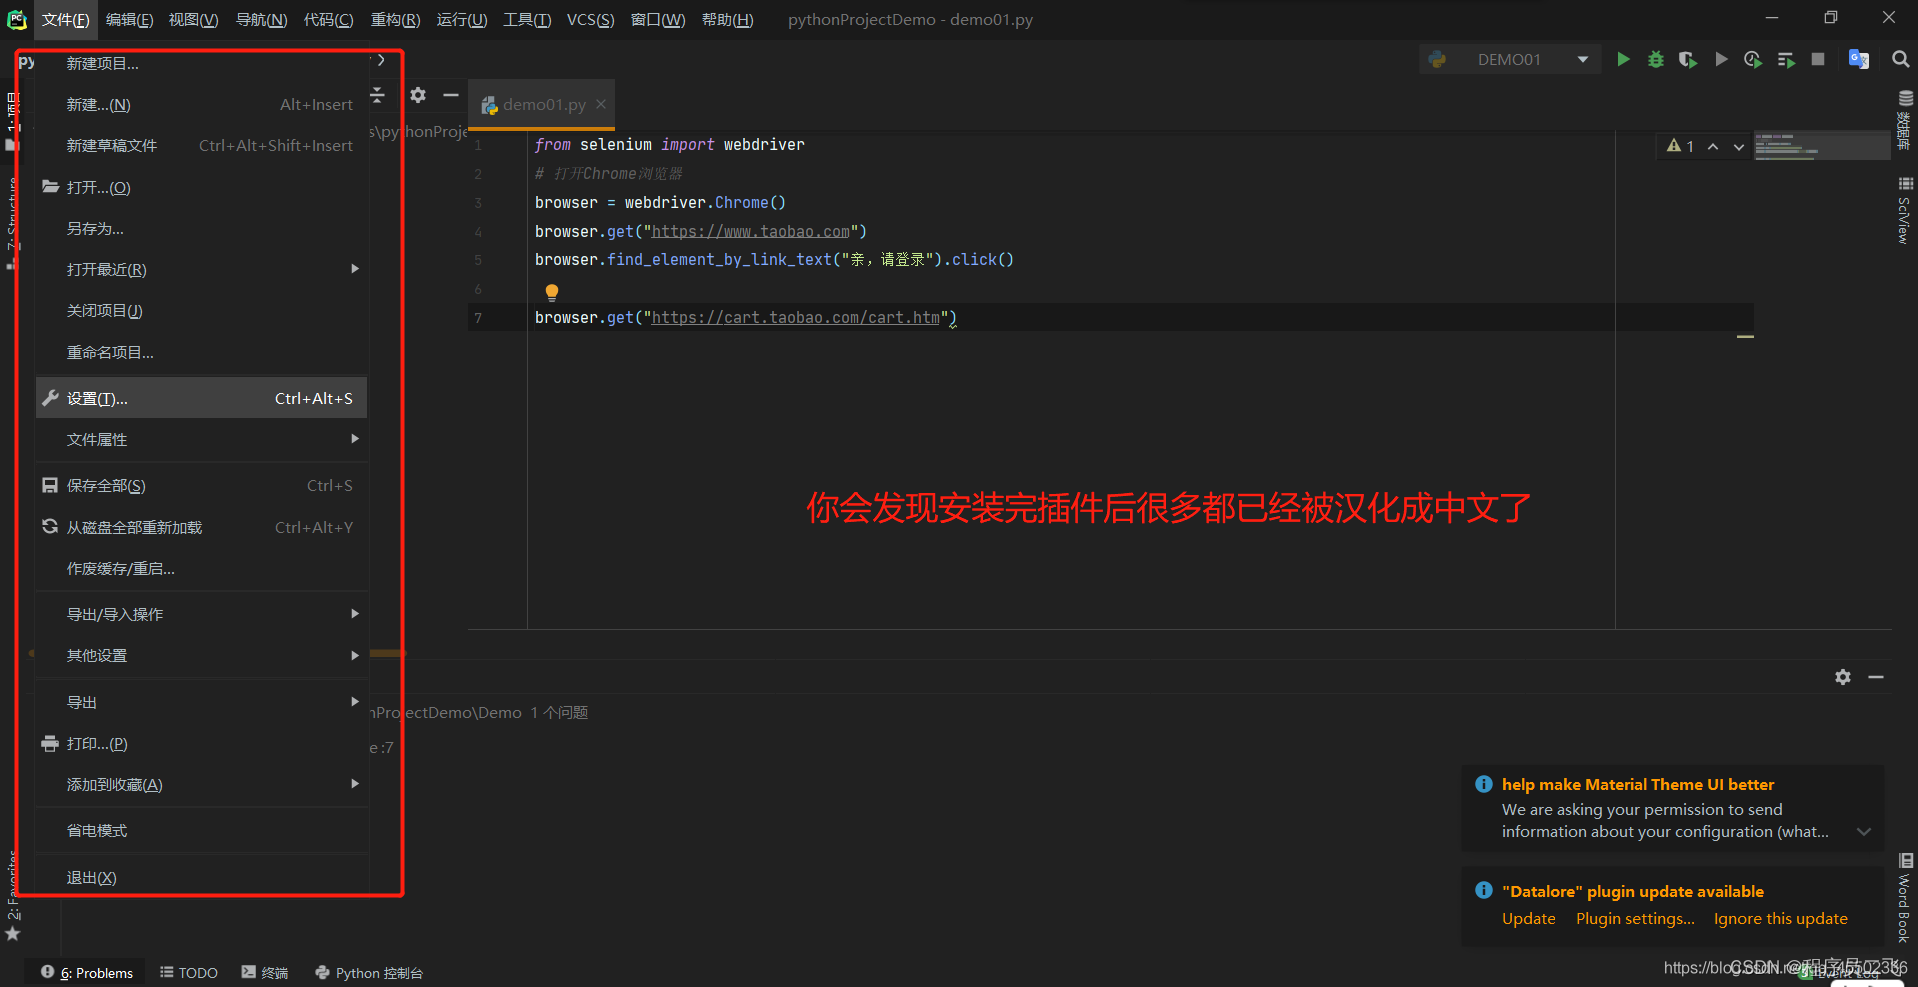Hide the project panel with the minus icon
Image resolution: width=1918 pixels, height=987 pixels.
click(451, 95)
